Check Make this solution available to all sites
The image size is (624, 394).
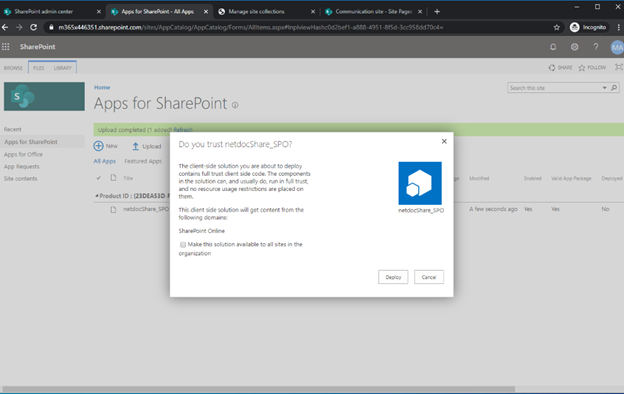click(183, 244)
